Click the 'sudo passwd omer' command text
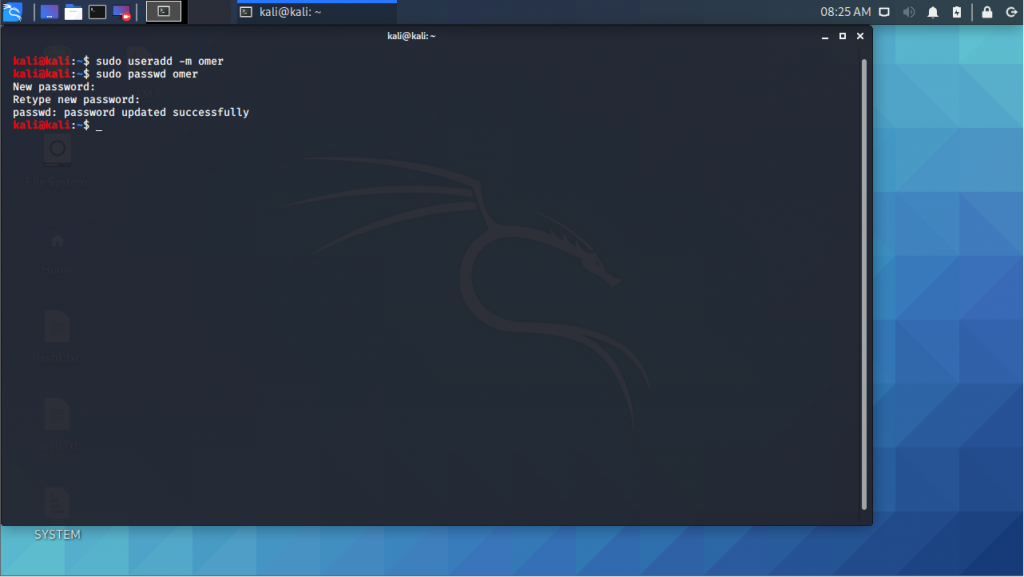1024x577 pixels. click(147, 74)
